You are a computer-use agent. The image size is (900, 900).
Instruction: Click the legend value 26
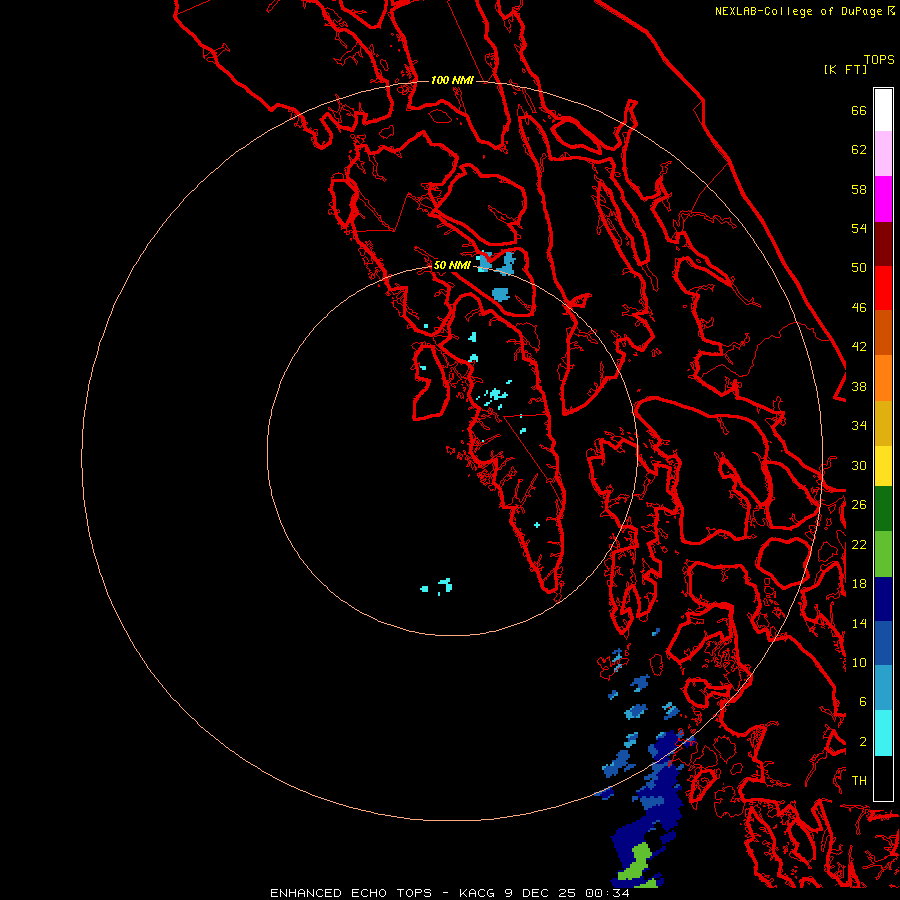coord(859,505)
